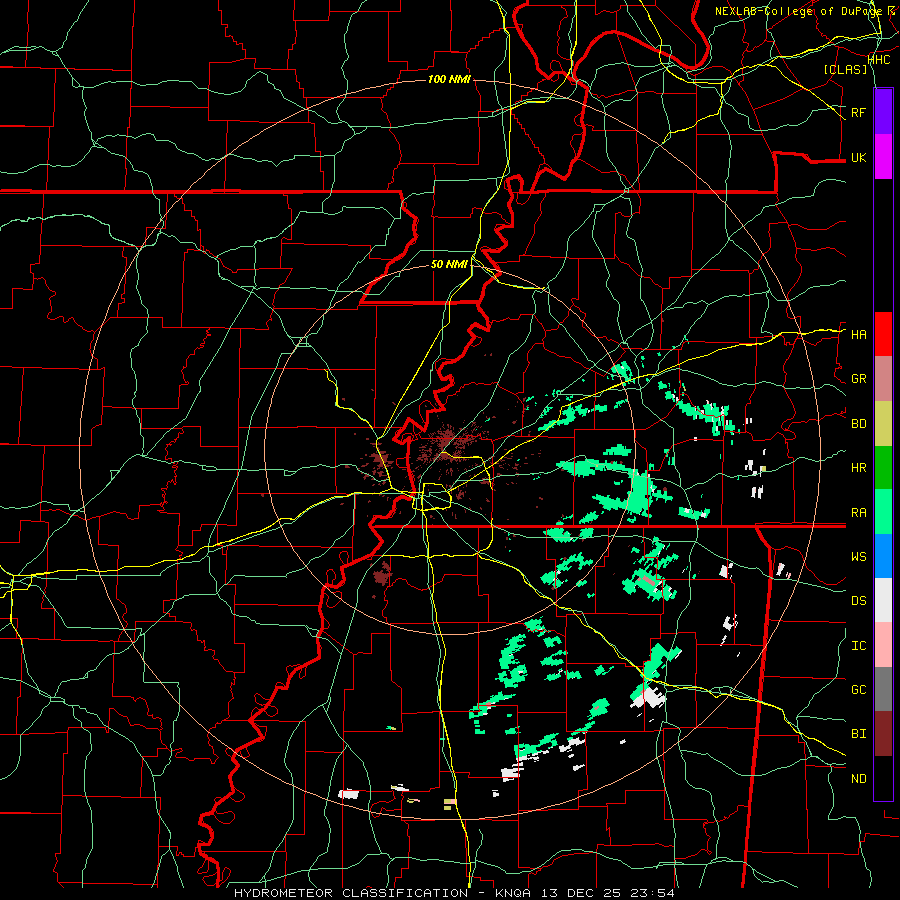
Task: Click the 'BI' legend label
Action: [x=858, y=734]
